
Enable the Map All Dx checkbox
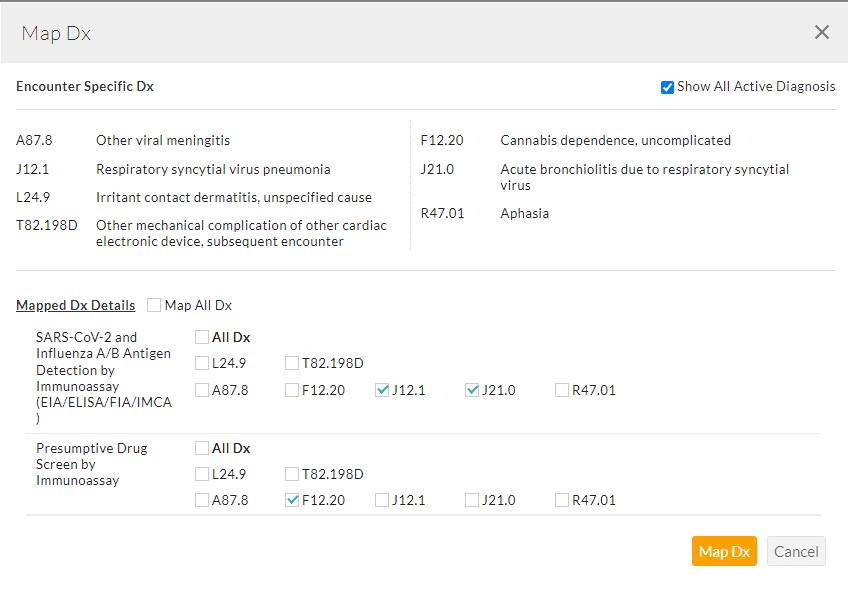[x=154, y=305]
